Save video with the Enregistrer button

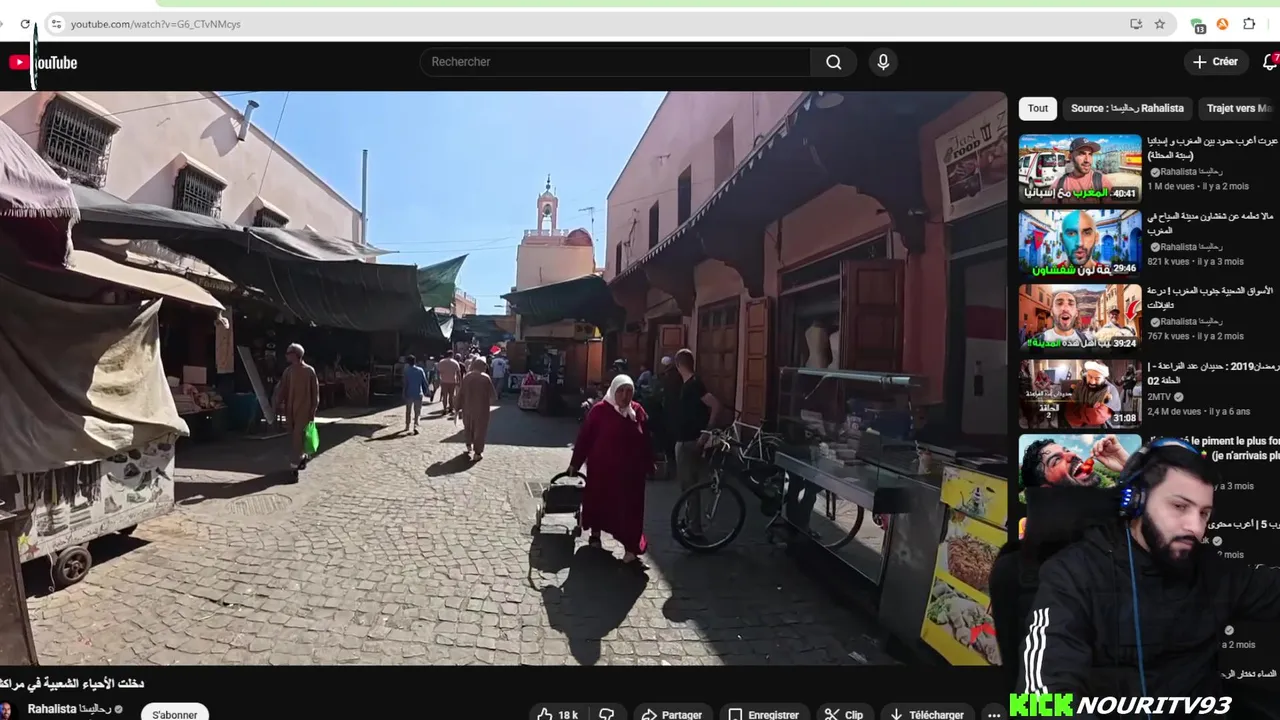pos(764,714)
